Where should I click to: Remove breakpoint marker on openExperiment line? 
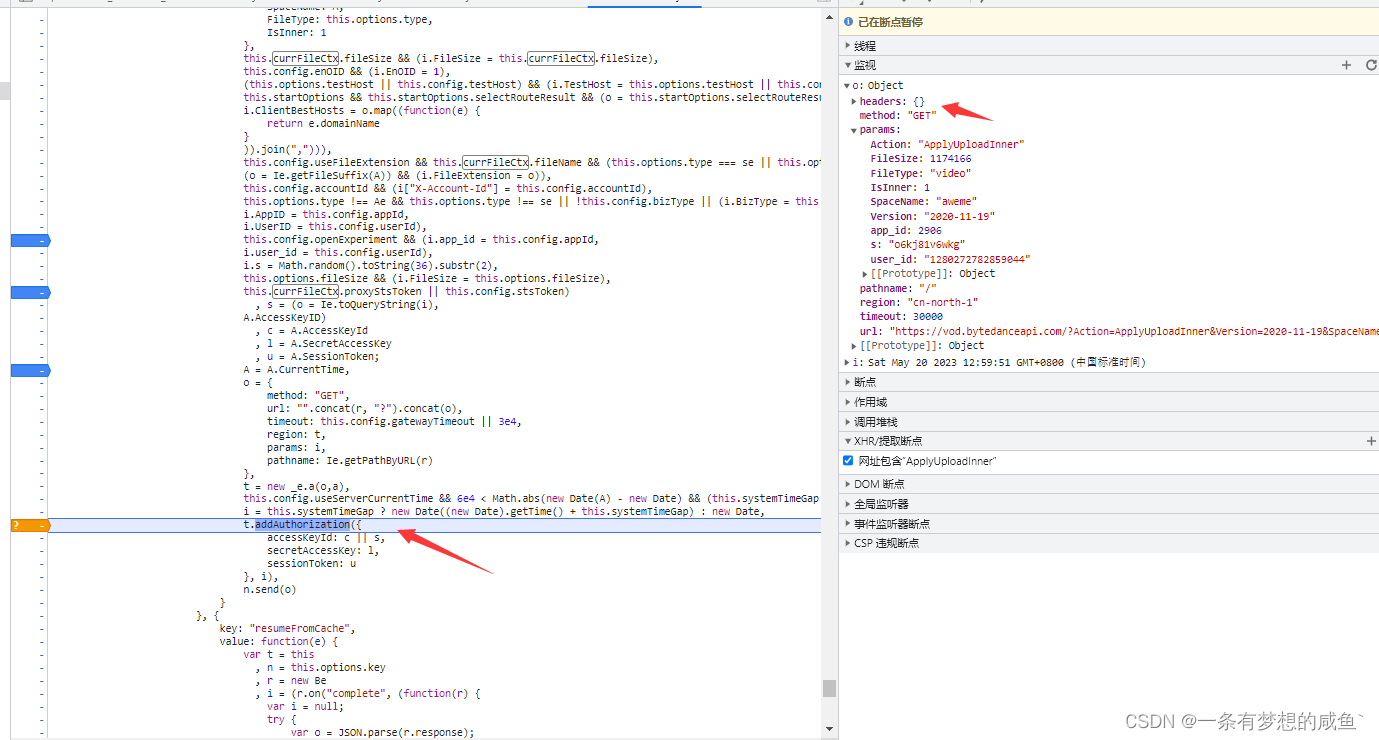coord(29,240)
